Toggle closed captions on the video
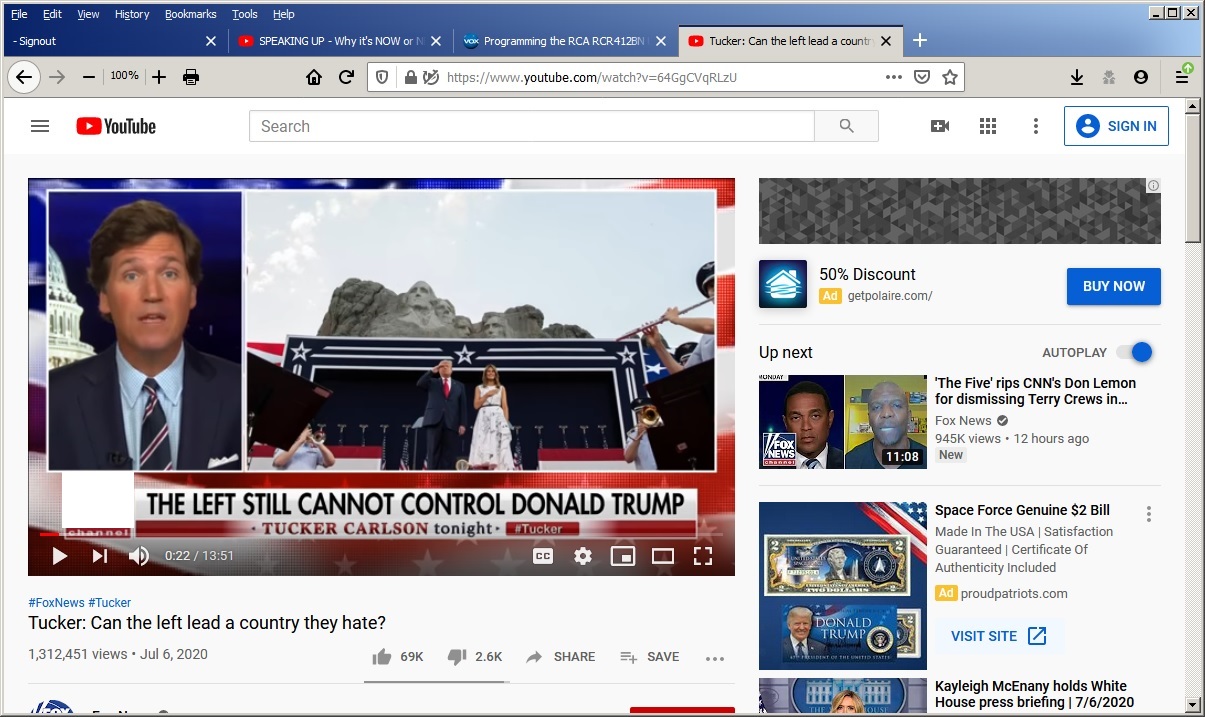The width and height of the screenshot is (1205, 717). pyautogui.click(x=543, y=556)
